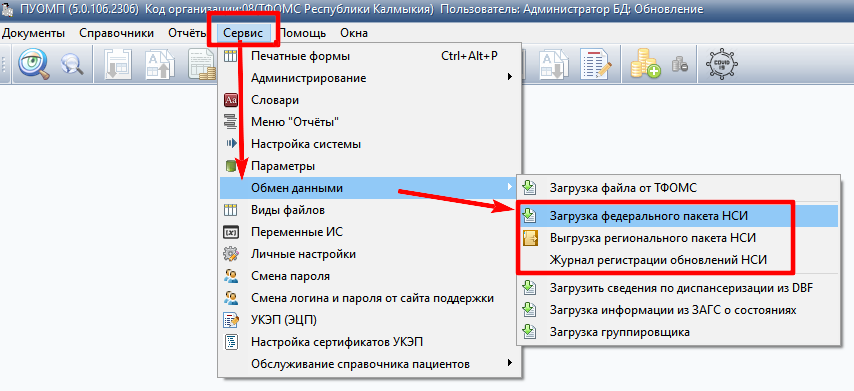854x391 pixels.
Task: Click the certificate icon beside Настройка сертификатов УКЭП
Action: pyautogui.click(x=231, y=342)
